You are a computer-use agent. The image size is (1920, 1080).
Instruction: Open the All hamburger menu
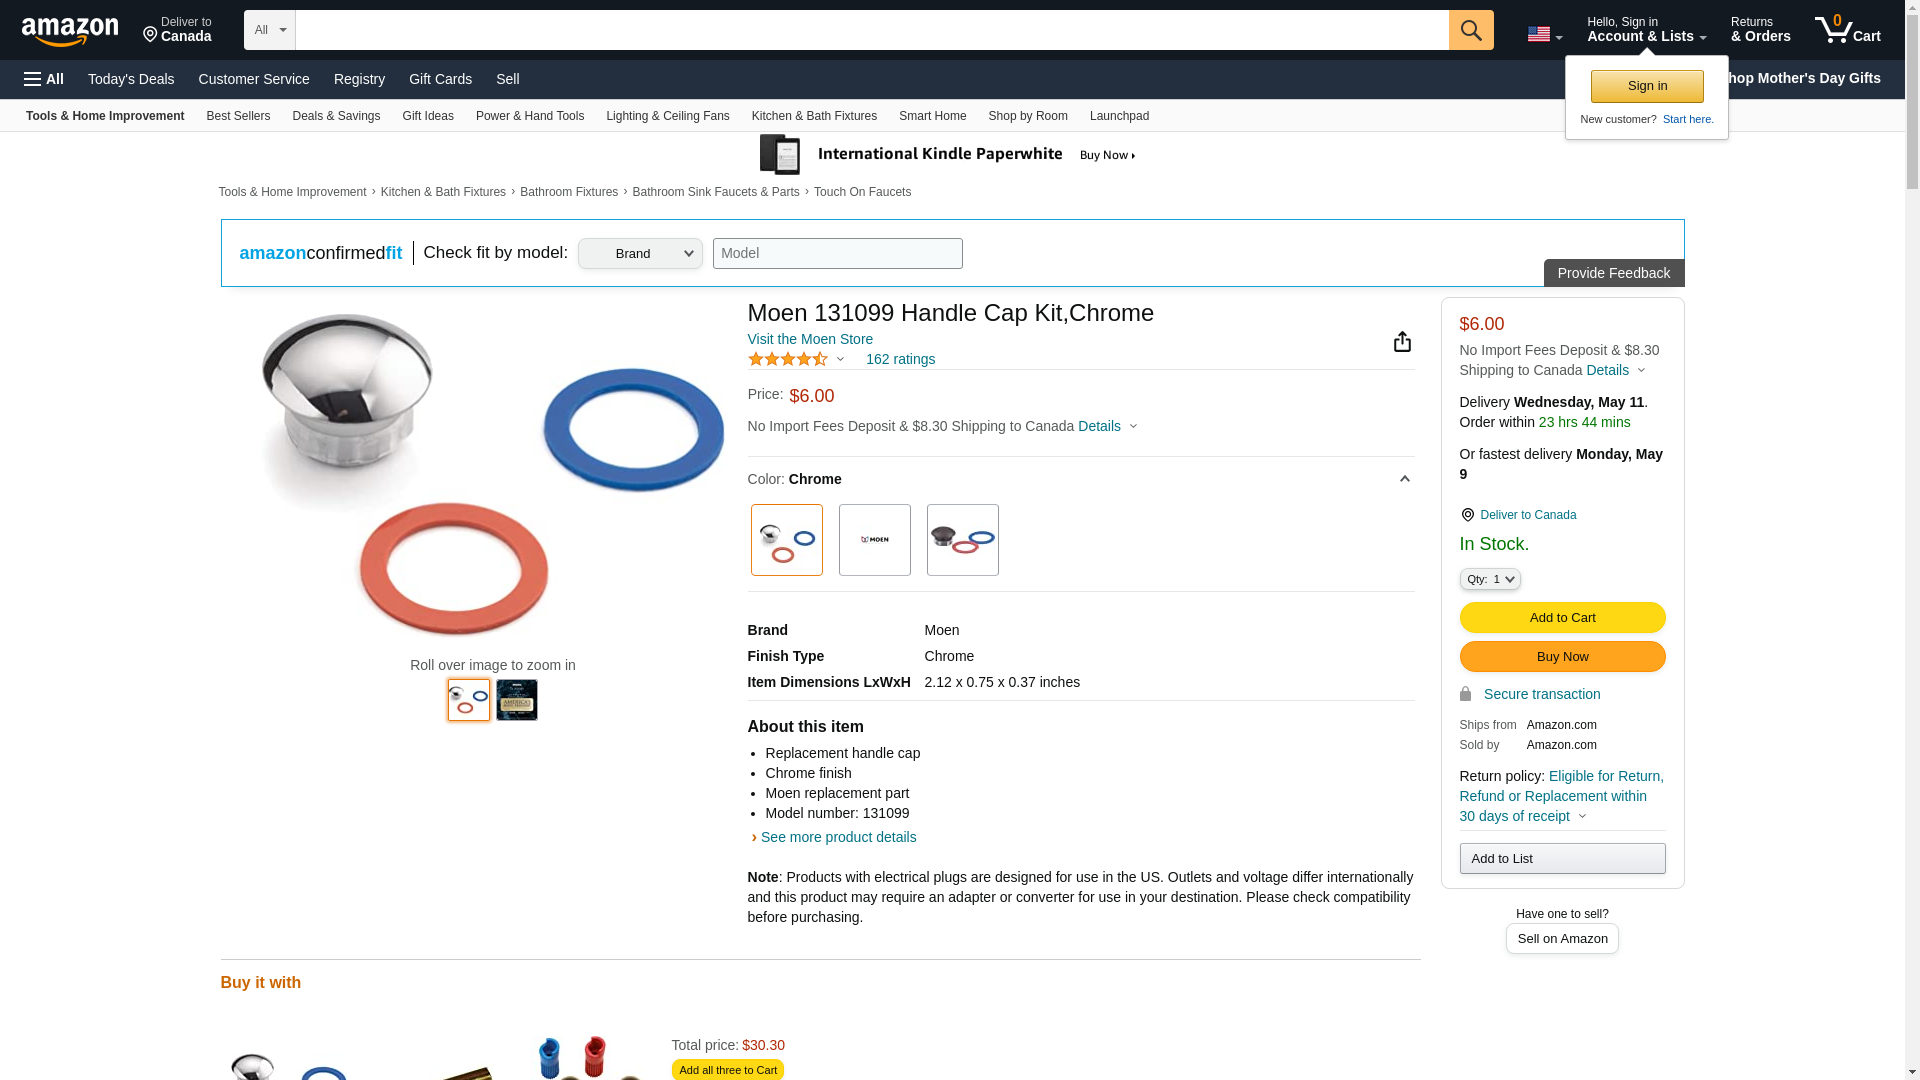[x=44, y=79]
